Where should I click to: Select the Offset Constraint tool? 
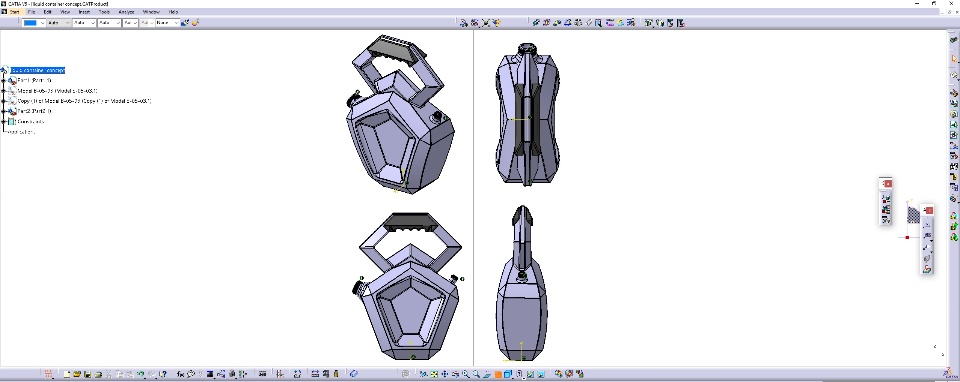[x=557, y=23]
